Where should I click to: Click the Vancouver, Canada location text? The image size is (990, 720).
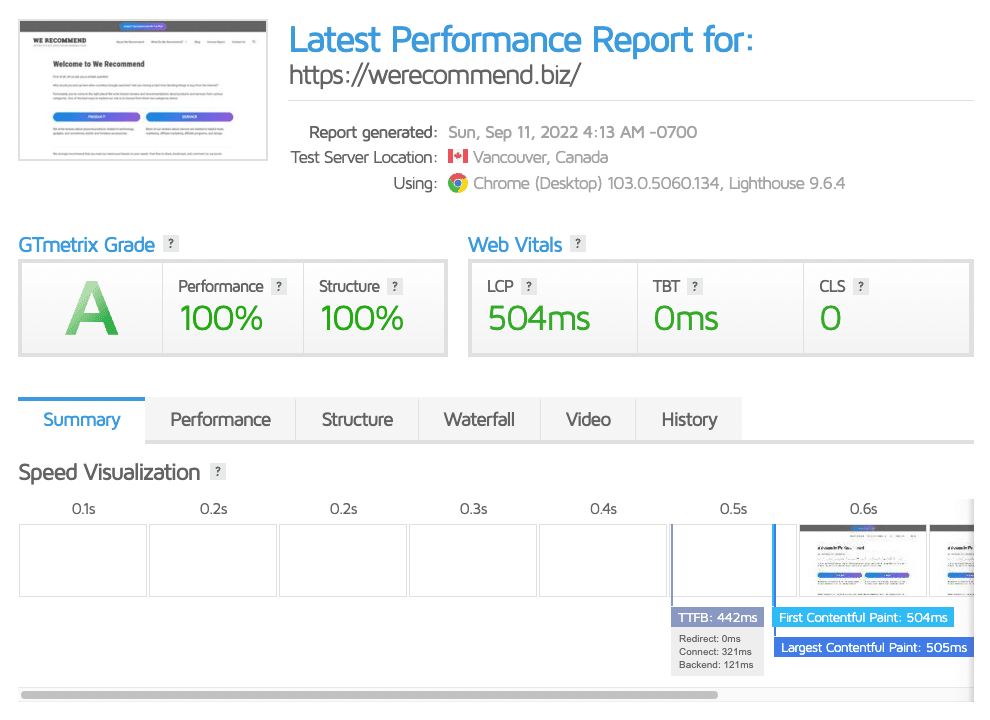tap(540, 157)
